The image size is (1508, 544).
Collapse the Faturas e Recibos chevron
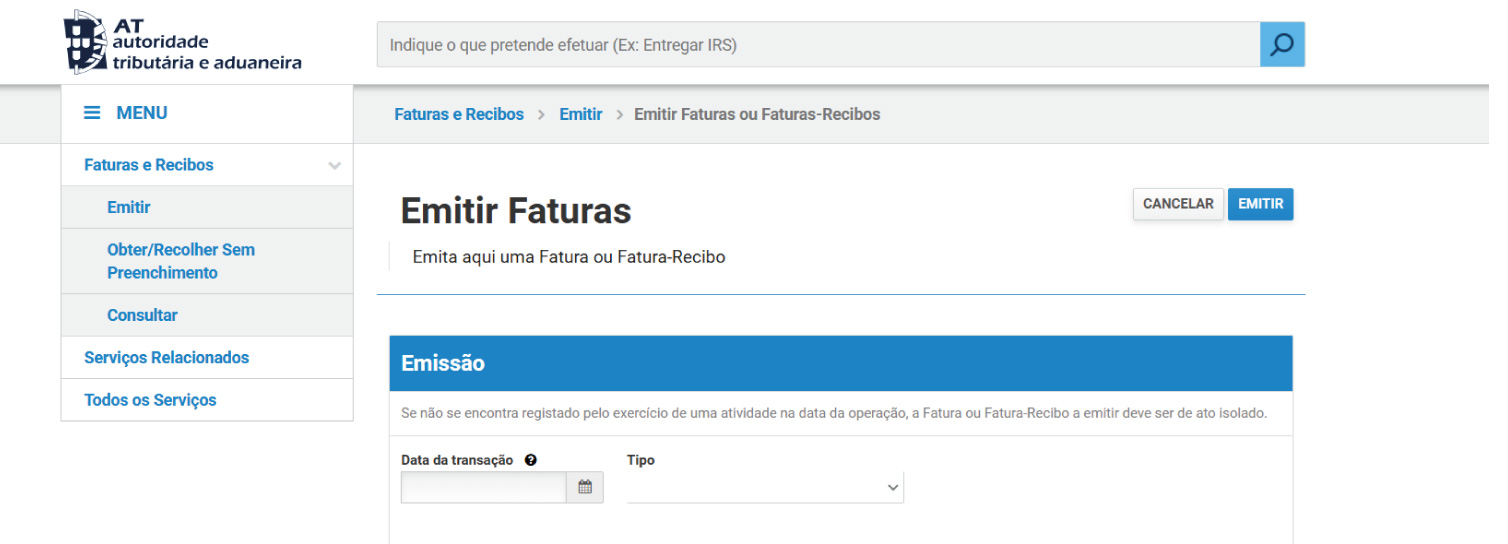(x=334, y=166)
